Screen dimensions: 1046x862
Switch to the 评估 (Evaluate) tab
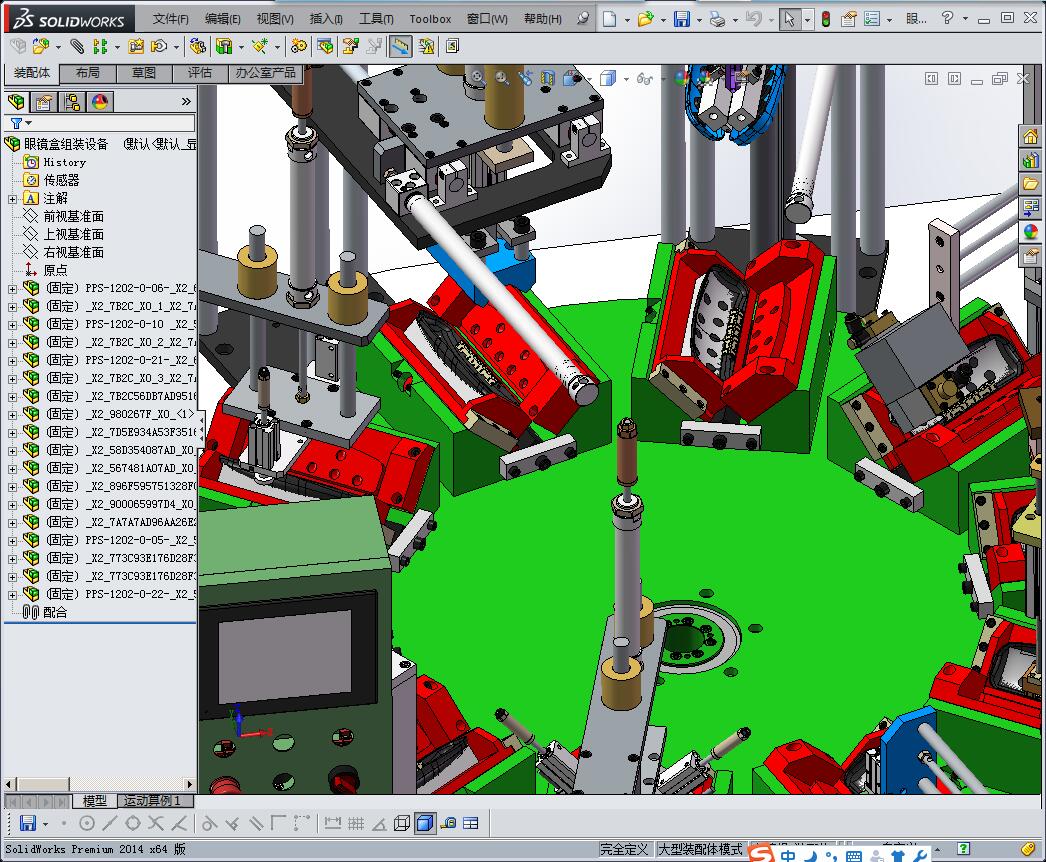200,73
